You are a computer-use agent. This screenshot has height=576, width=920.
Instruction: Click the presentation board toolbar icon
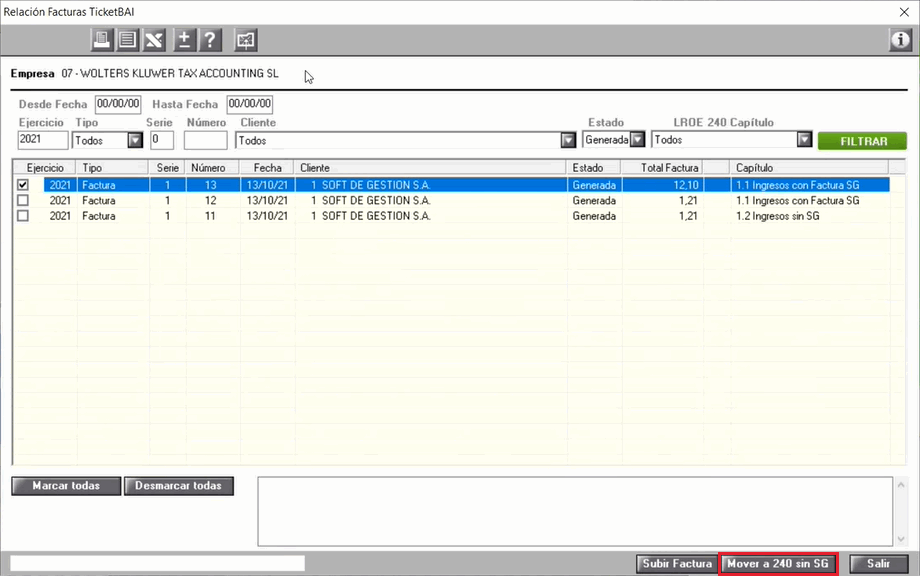(x=245, y=40)
